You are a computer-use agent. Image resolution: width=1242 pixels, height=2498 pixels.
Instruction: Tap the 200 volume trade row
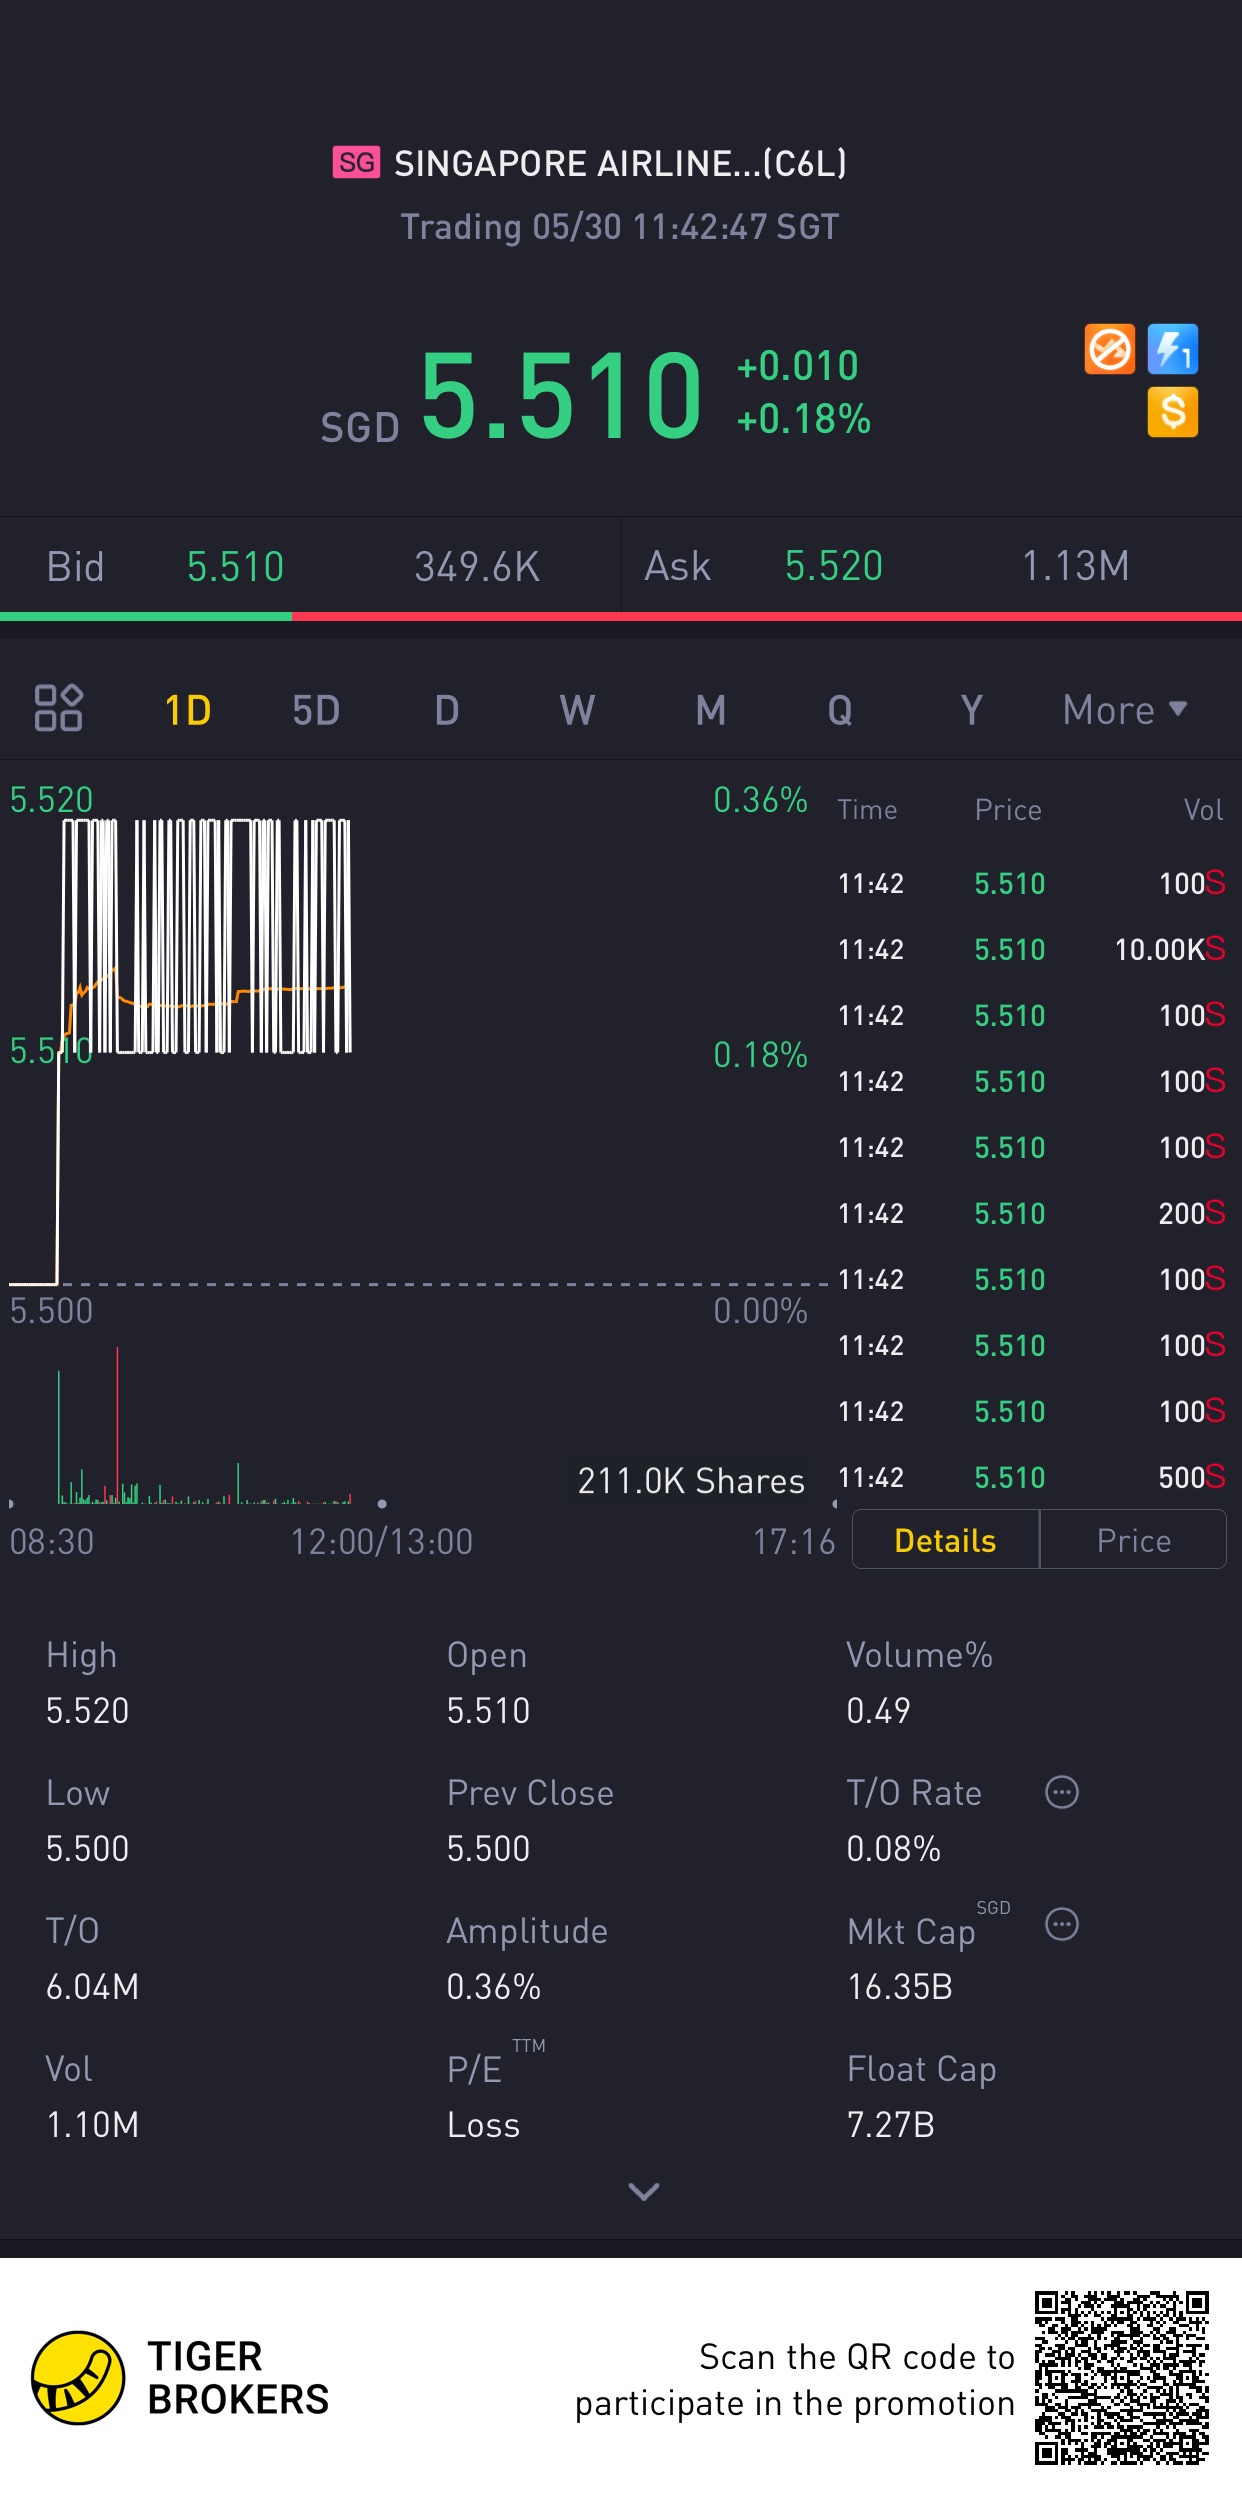tap(1031, 1213)
